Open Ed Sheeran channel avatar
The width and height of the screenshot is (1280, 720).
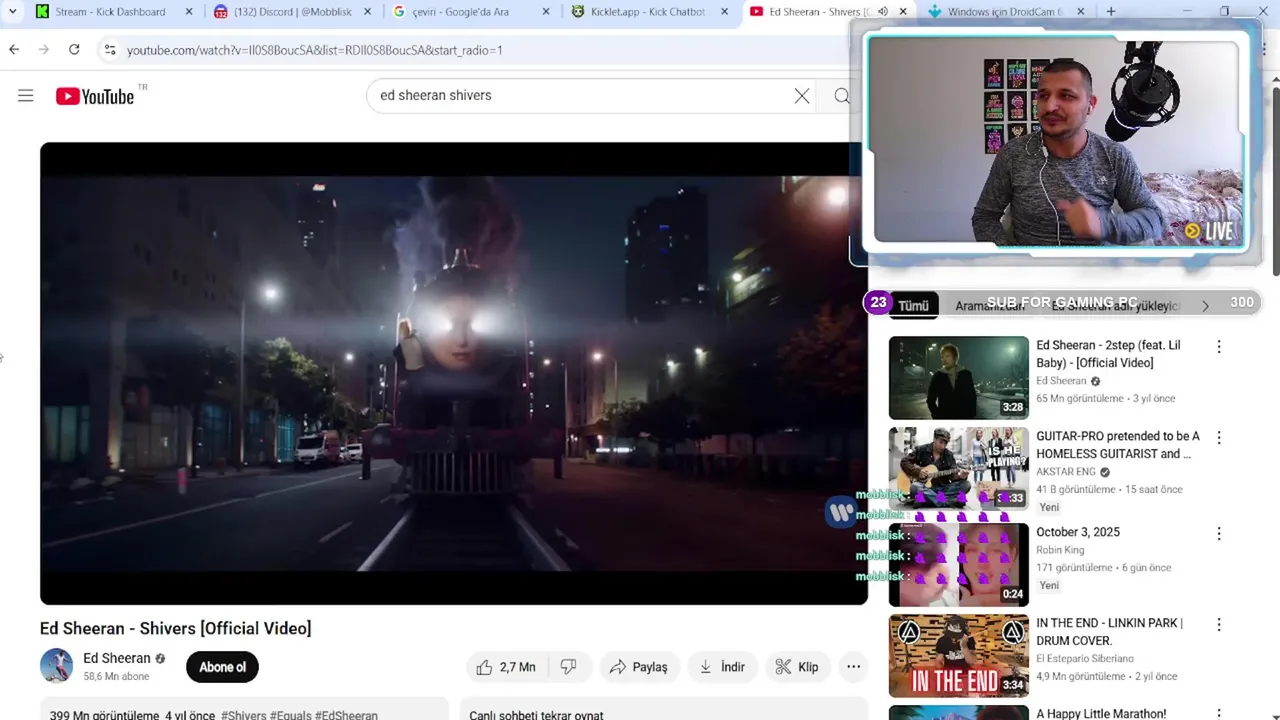[x=56, y=666]
